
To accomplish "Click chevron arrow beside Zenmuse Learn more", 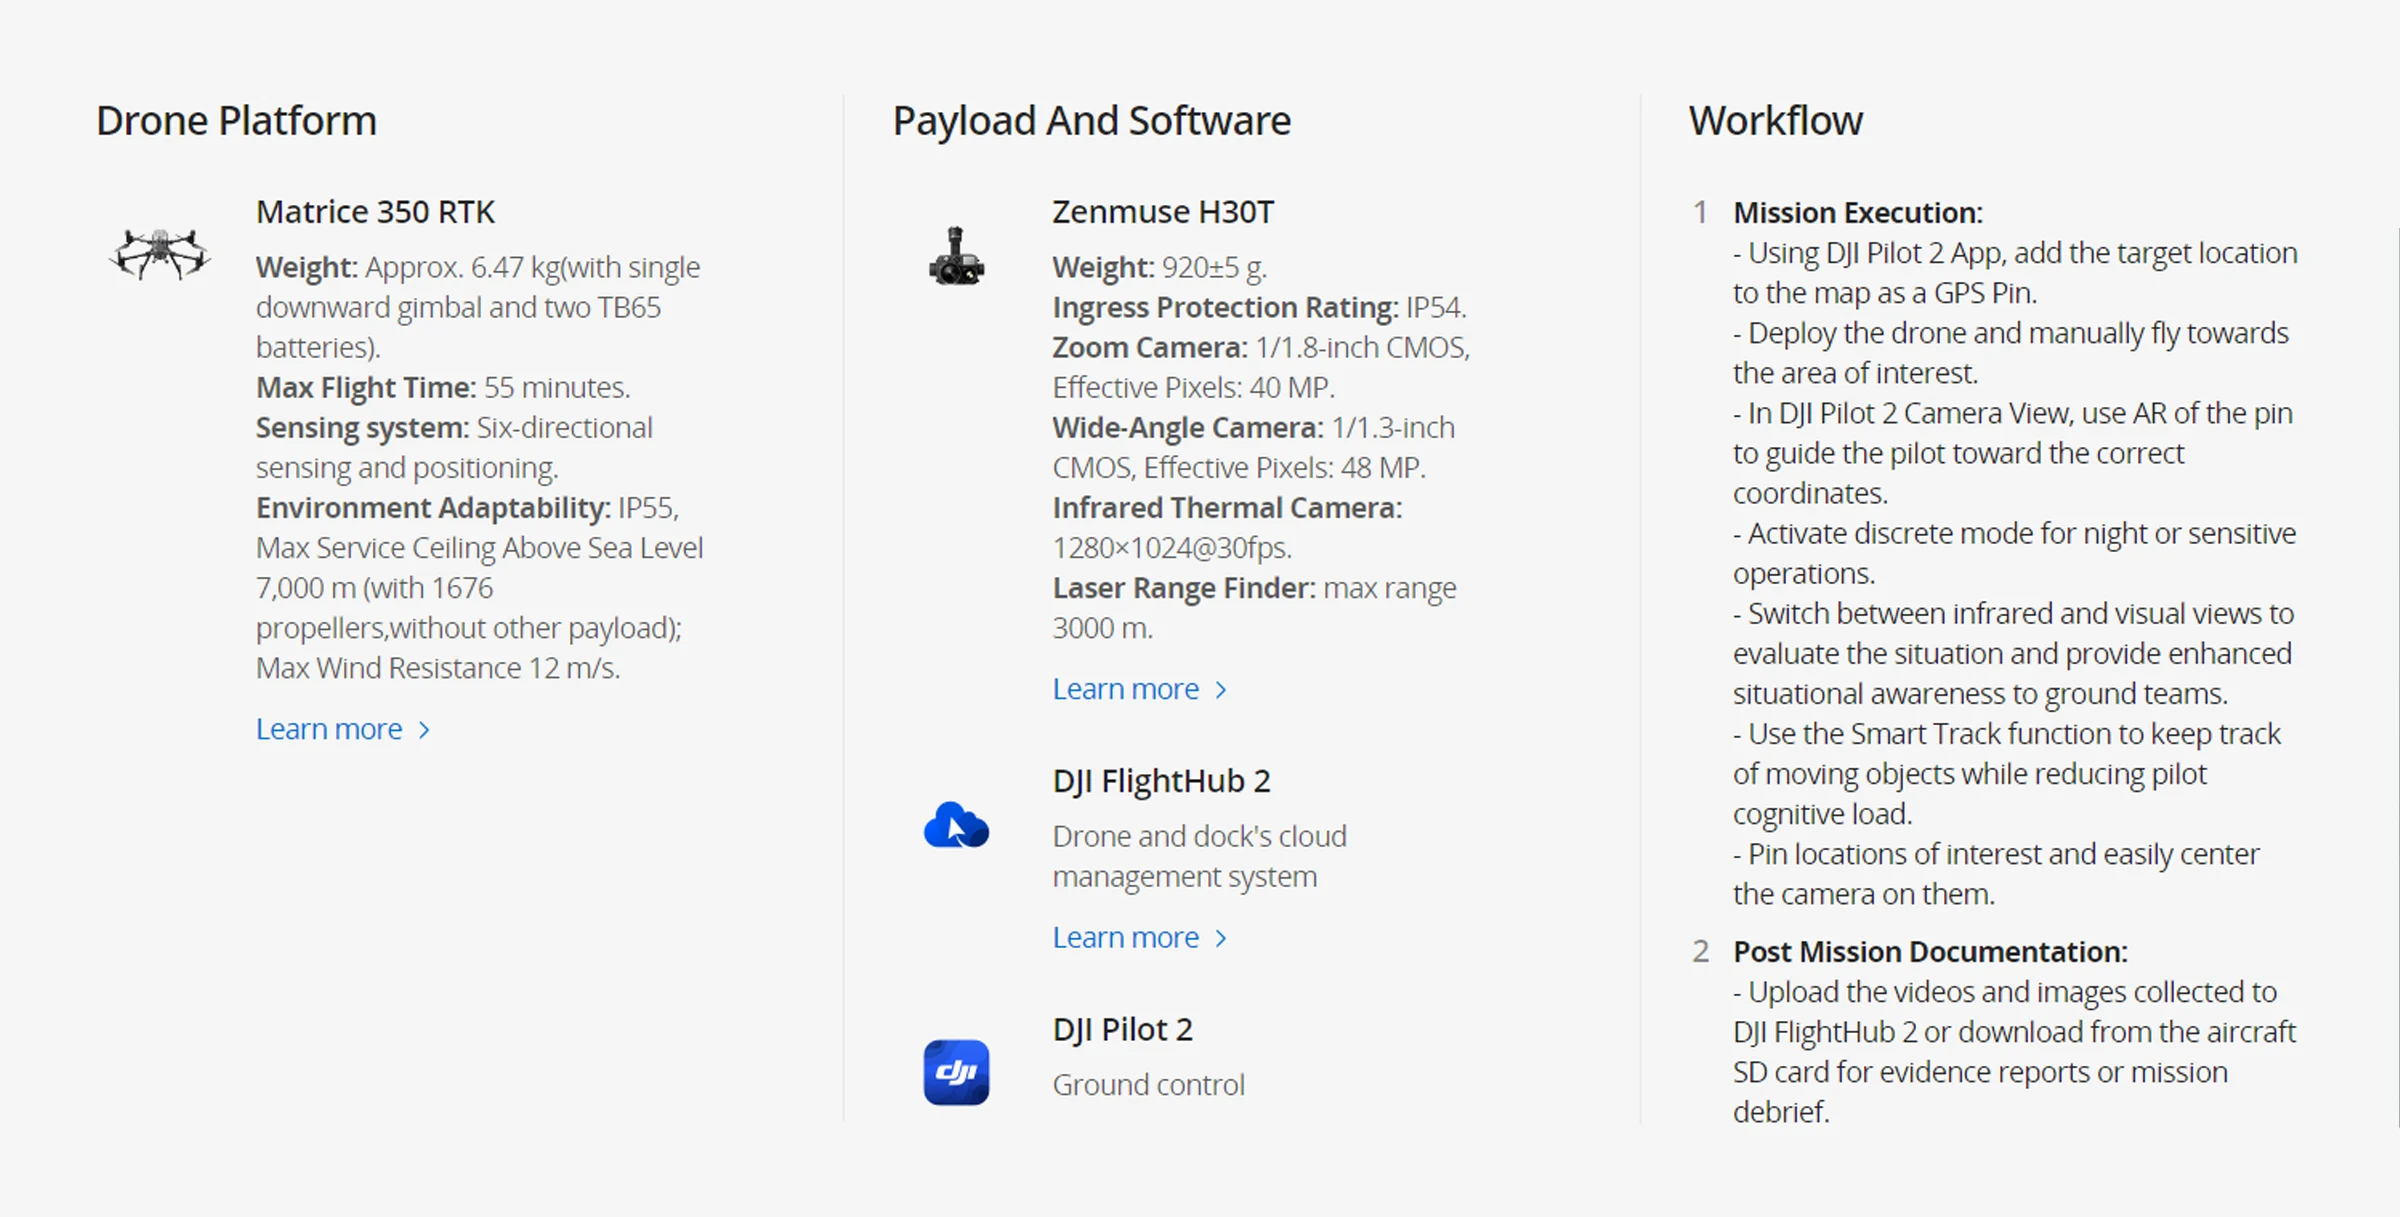I will point(1221,690).
